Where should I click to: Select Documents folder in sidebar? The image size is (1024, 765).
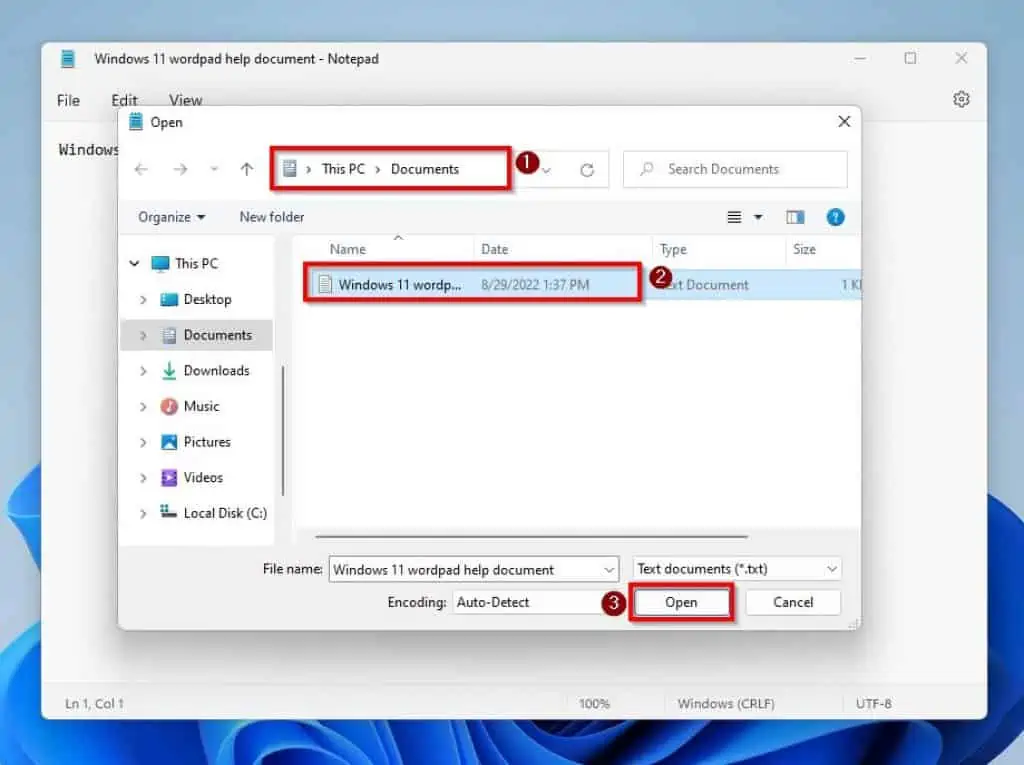coord(217,335)
